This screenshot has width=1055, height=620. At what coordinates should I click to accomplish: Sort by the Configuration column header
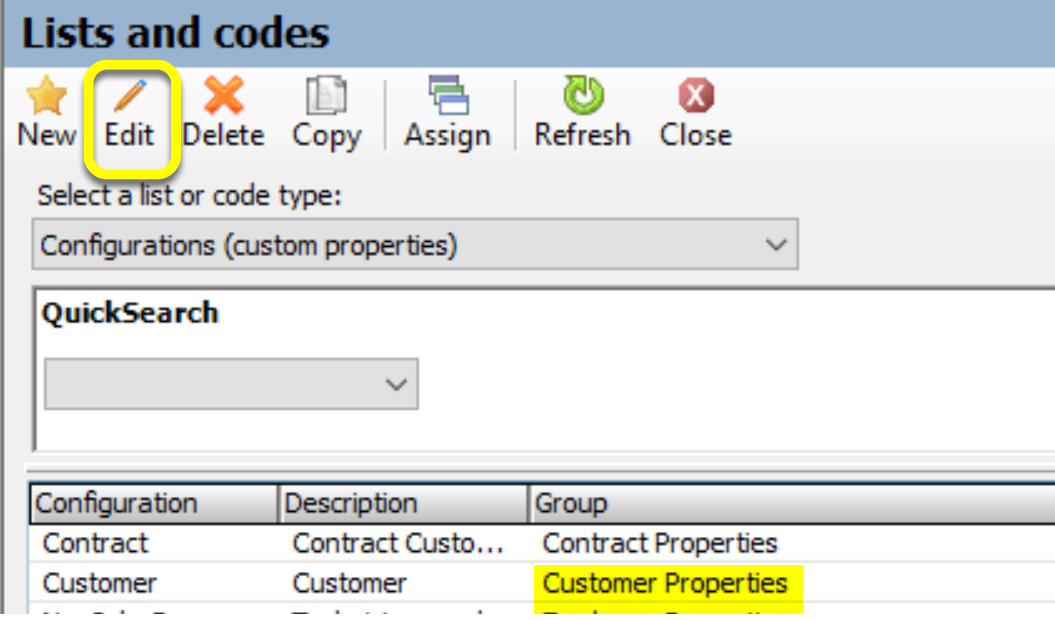pos(116,503)
